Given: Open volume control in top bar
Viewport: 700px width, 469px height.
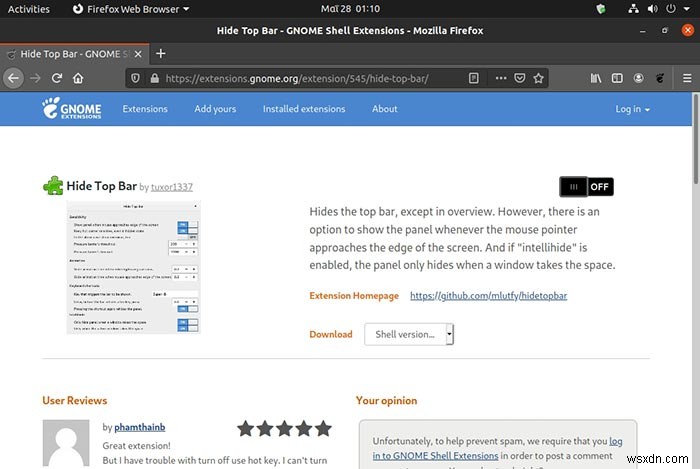Looking at the screenshot, I should (x=652, y=9).
